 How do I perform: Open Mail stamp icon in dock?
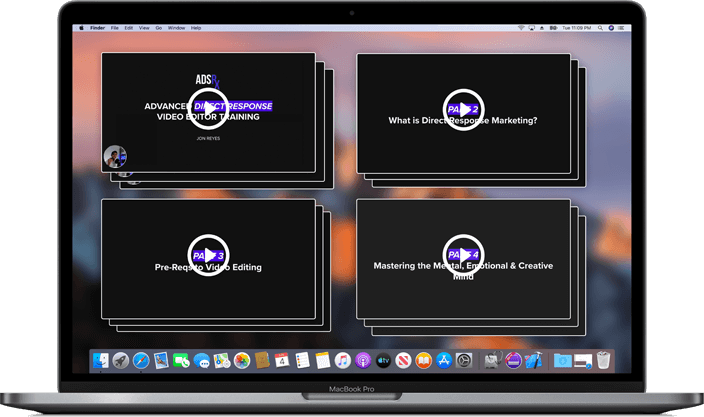pos(161,360)
